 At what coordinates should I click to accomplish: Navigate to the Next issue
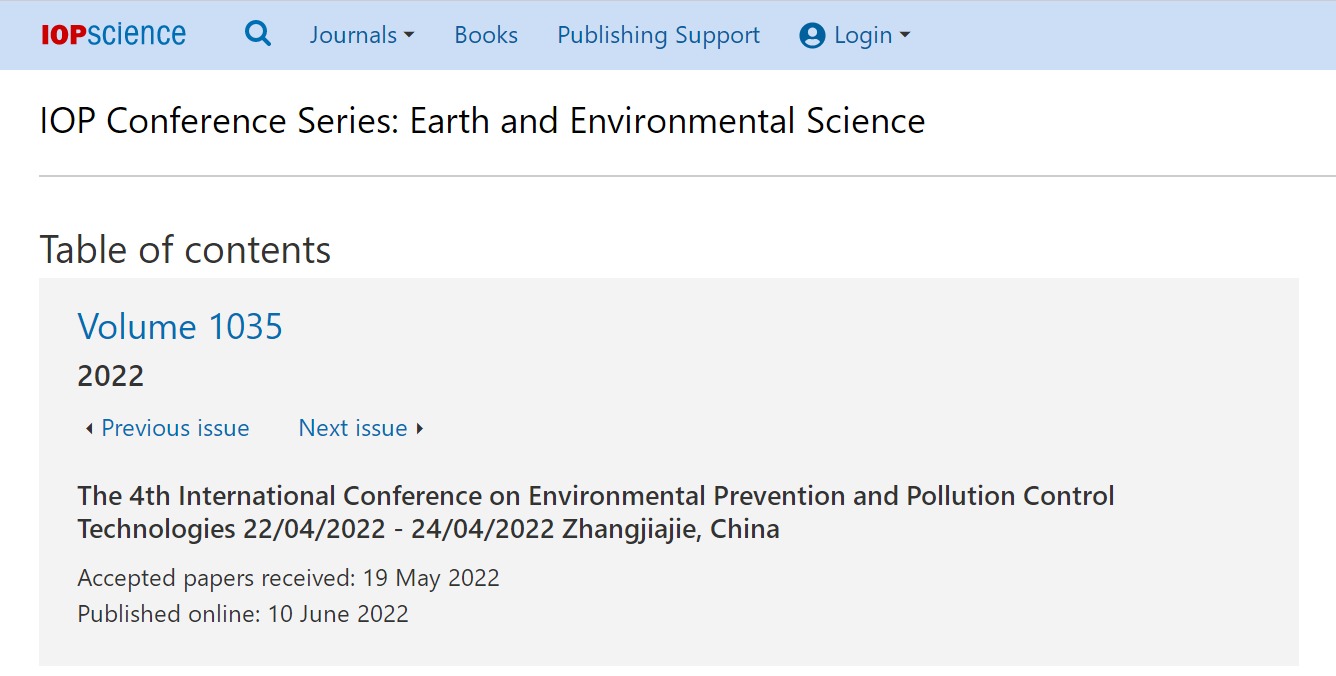pos(353,428)
